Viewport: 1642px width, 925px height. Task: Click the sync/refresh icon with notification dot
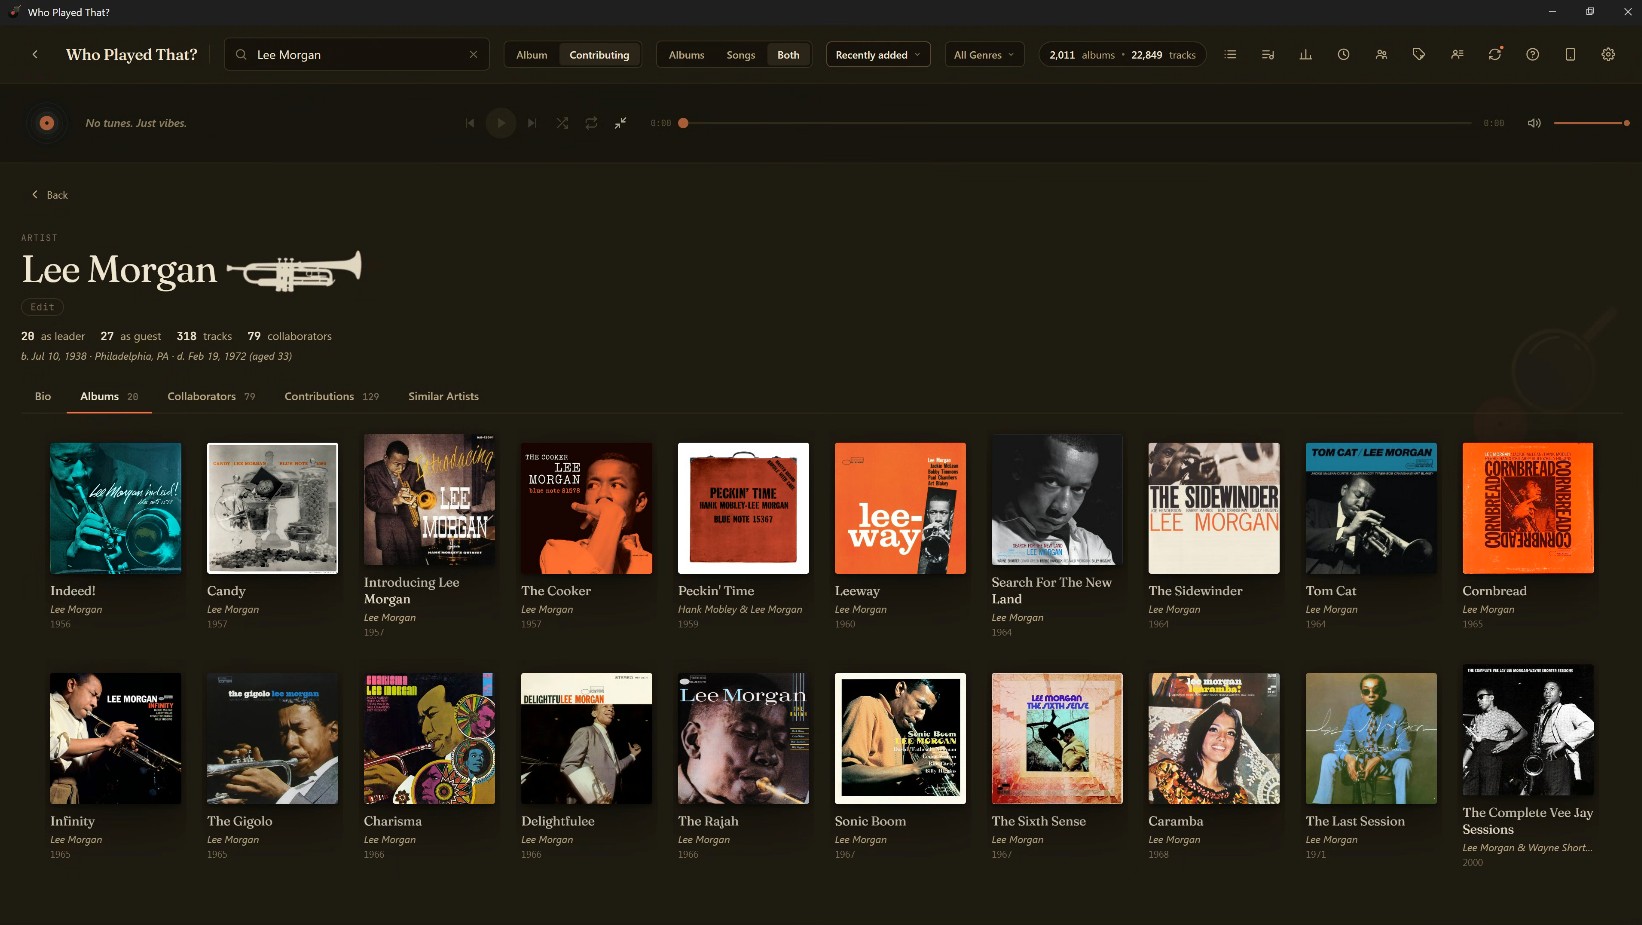(1495, 54)
